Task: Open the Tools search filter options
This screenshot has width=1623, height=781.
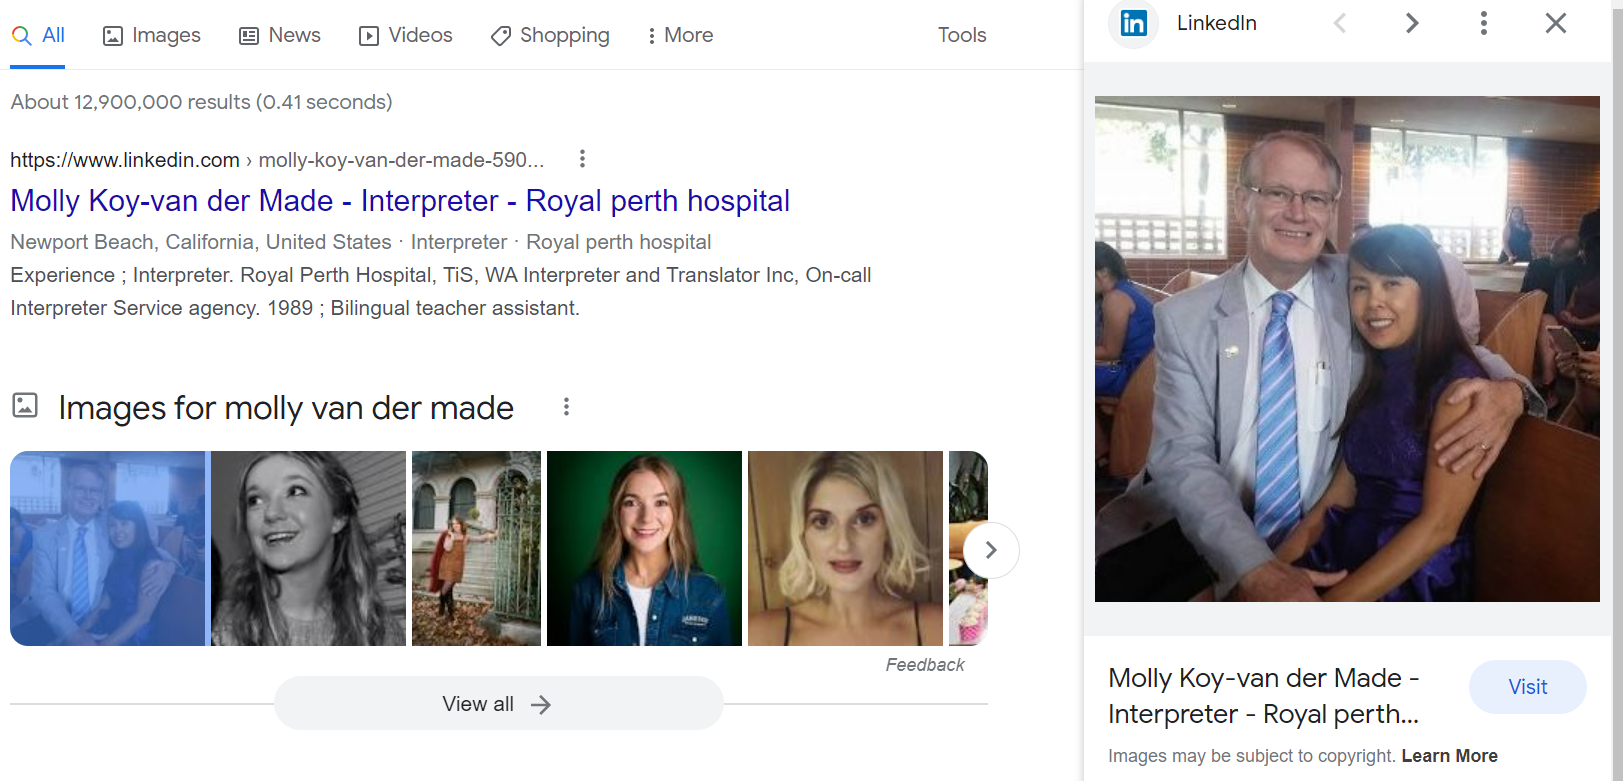Action: tap(961, 36)
